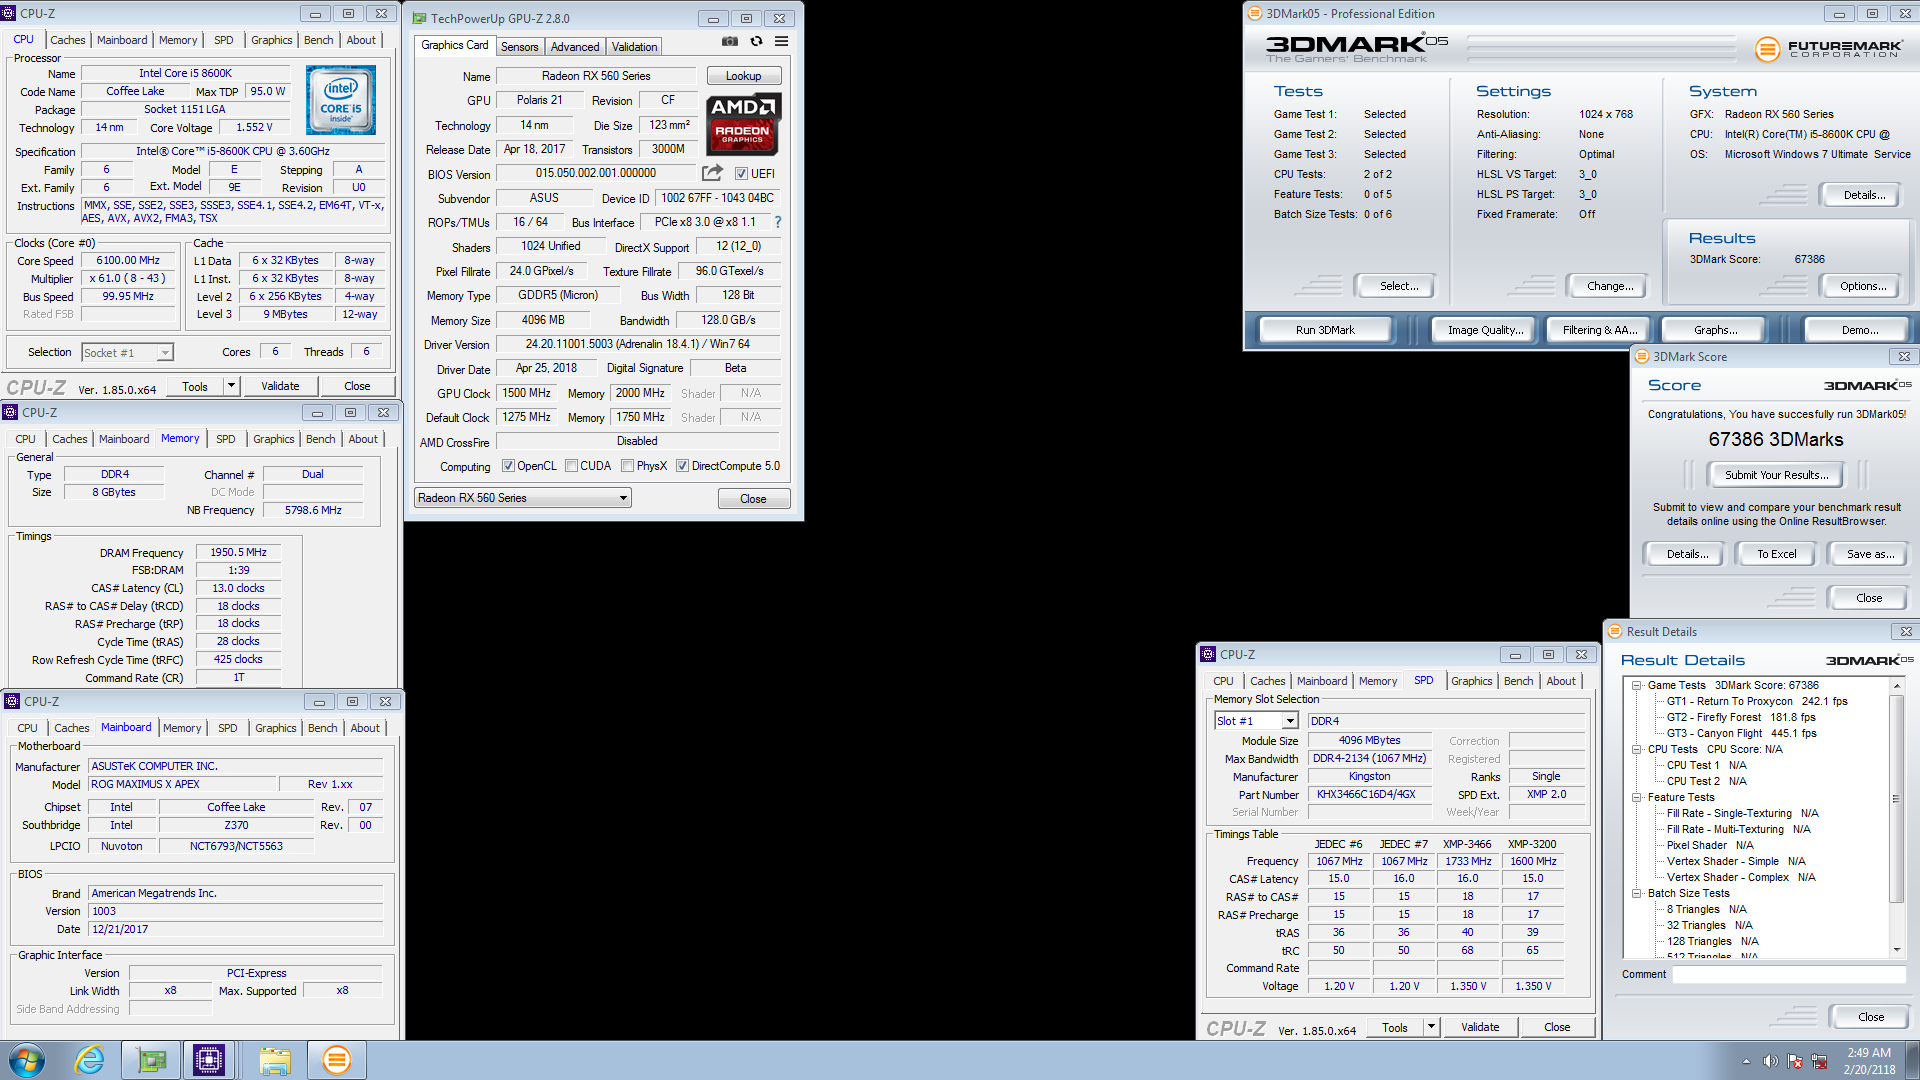Open Caches tab in top CPU-Z window
1920x1080 pixels.
point(68,40)
